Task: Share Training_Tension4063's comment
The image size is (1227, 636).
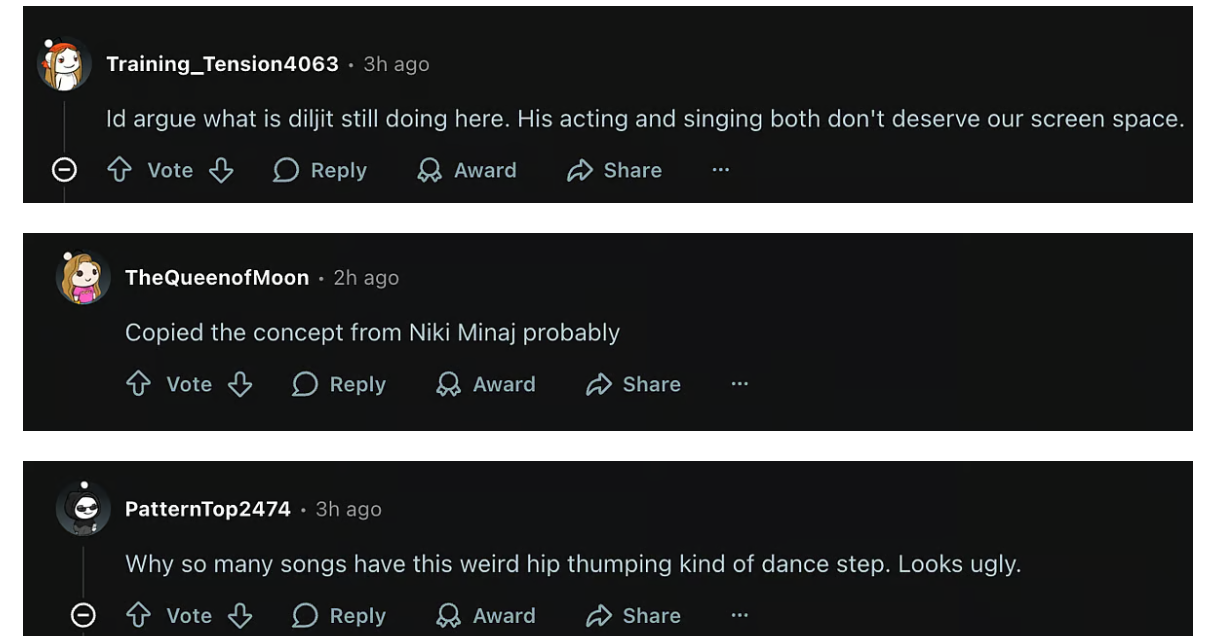Action: click(614, 170)
